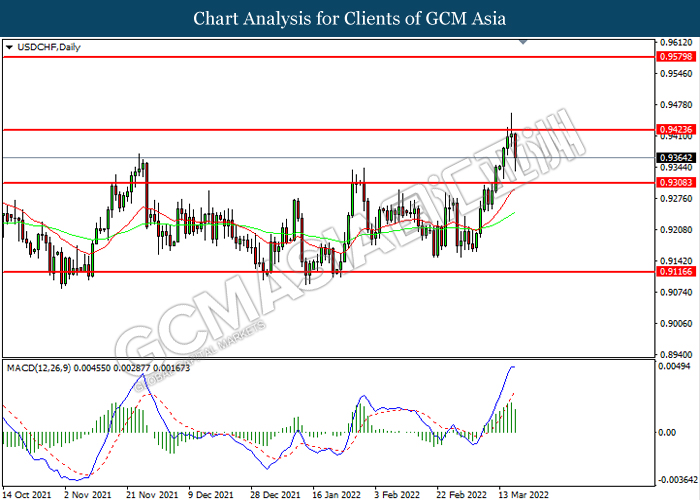Click the blue MACD line peak
This screenshot has width=700, height=500.
point(513,367)
